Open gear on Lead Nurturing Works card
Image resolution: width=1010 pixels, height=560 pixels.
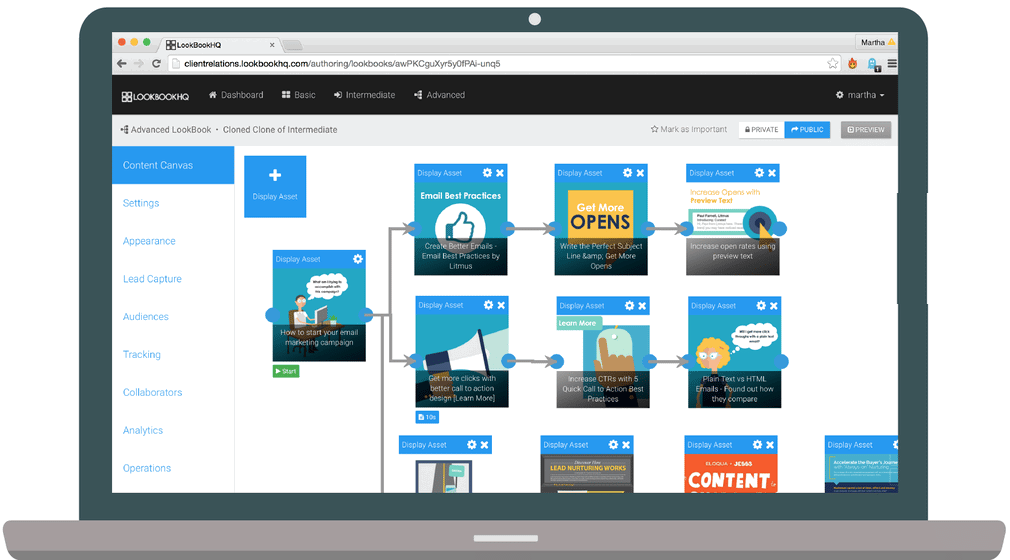(x=613, y=445)
